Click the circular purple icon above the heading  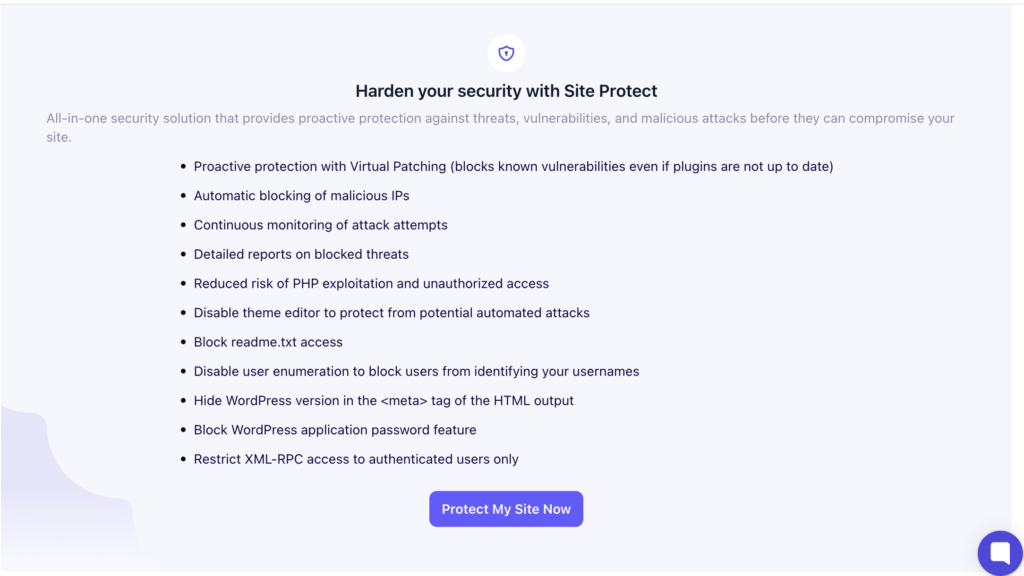click(x=506, y=53)
